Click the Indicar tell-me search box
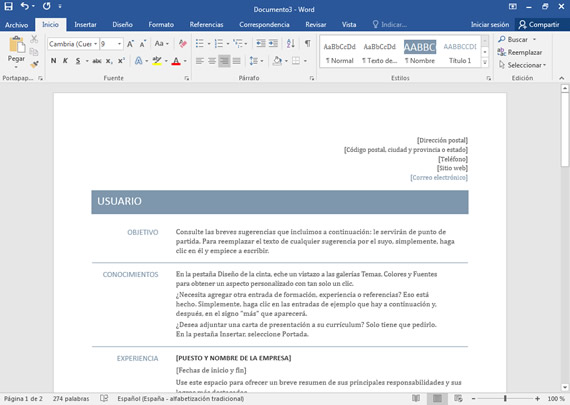 click(390, 25)
